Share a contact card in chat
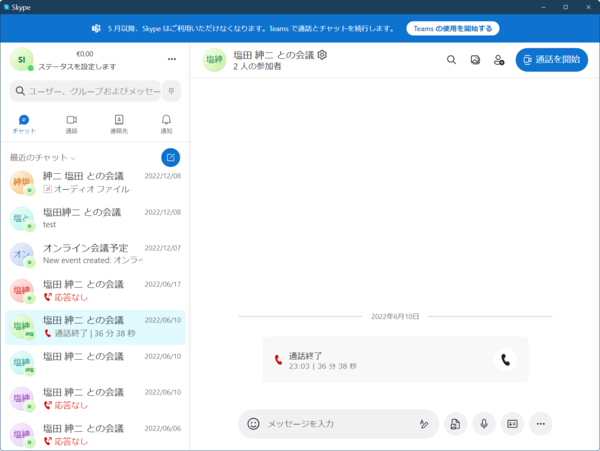 (512, 424)
